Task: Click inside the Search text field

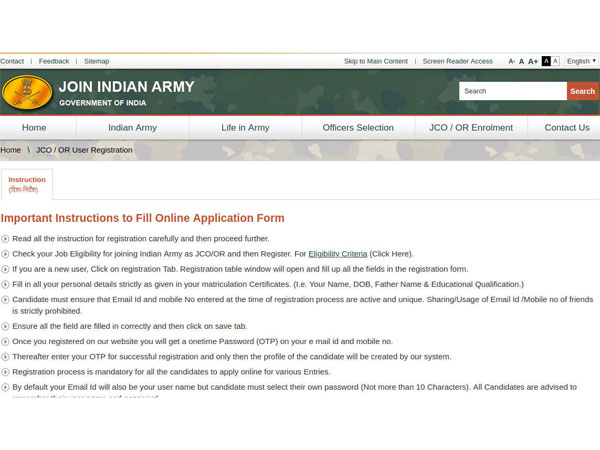Action: coord(513,91)
